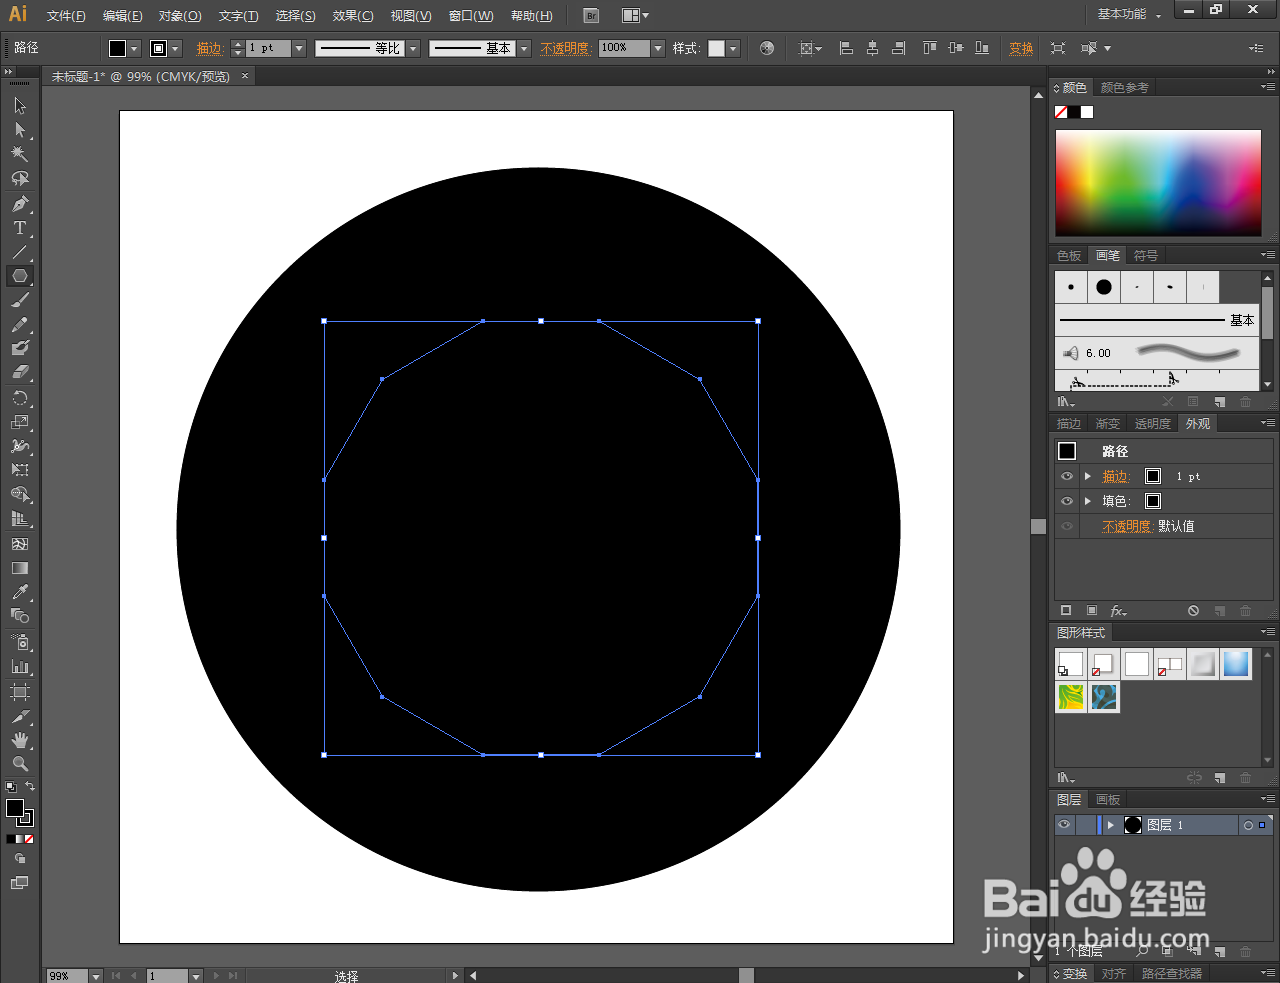Choose the Column Graph tool
This screenshot has height=983, width=1280.
20,667
